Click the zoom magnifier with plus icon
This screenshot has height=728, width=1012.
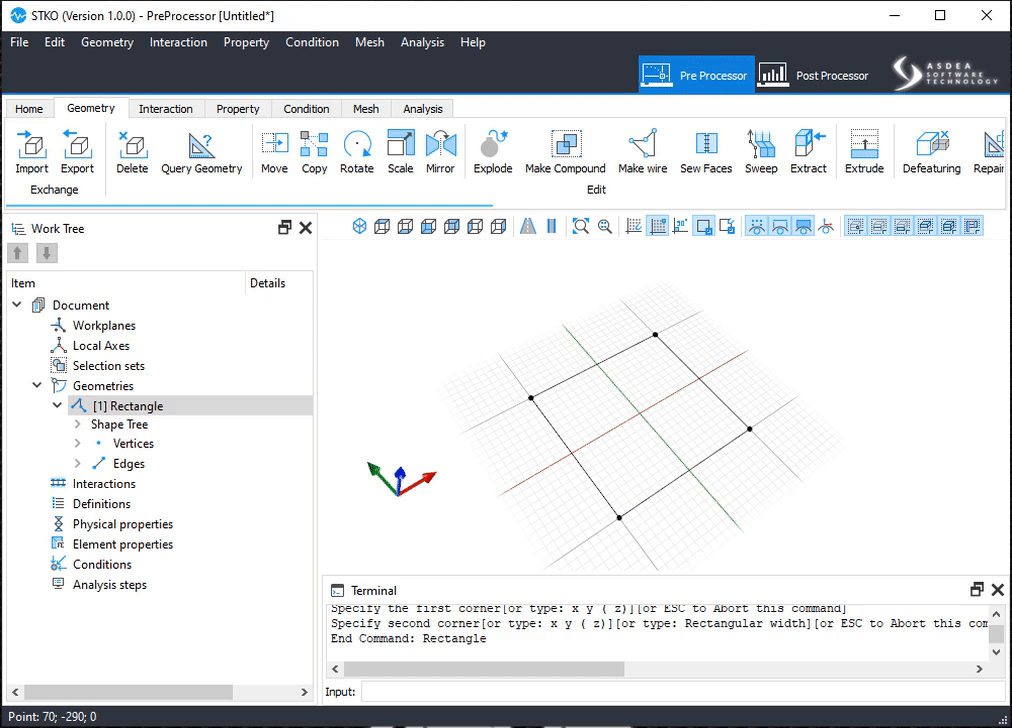605,227
